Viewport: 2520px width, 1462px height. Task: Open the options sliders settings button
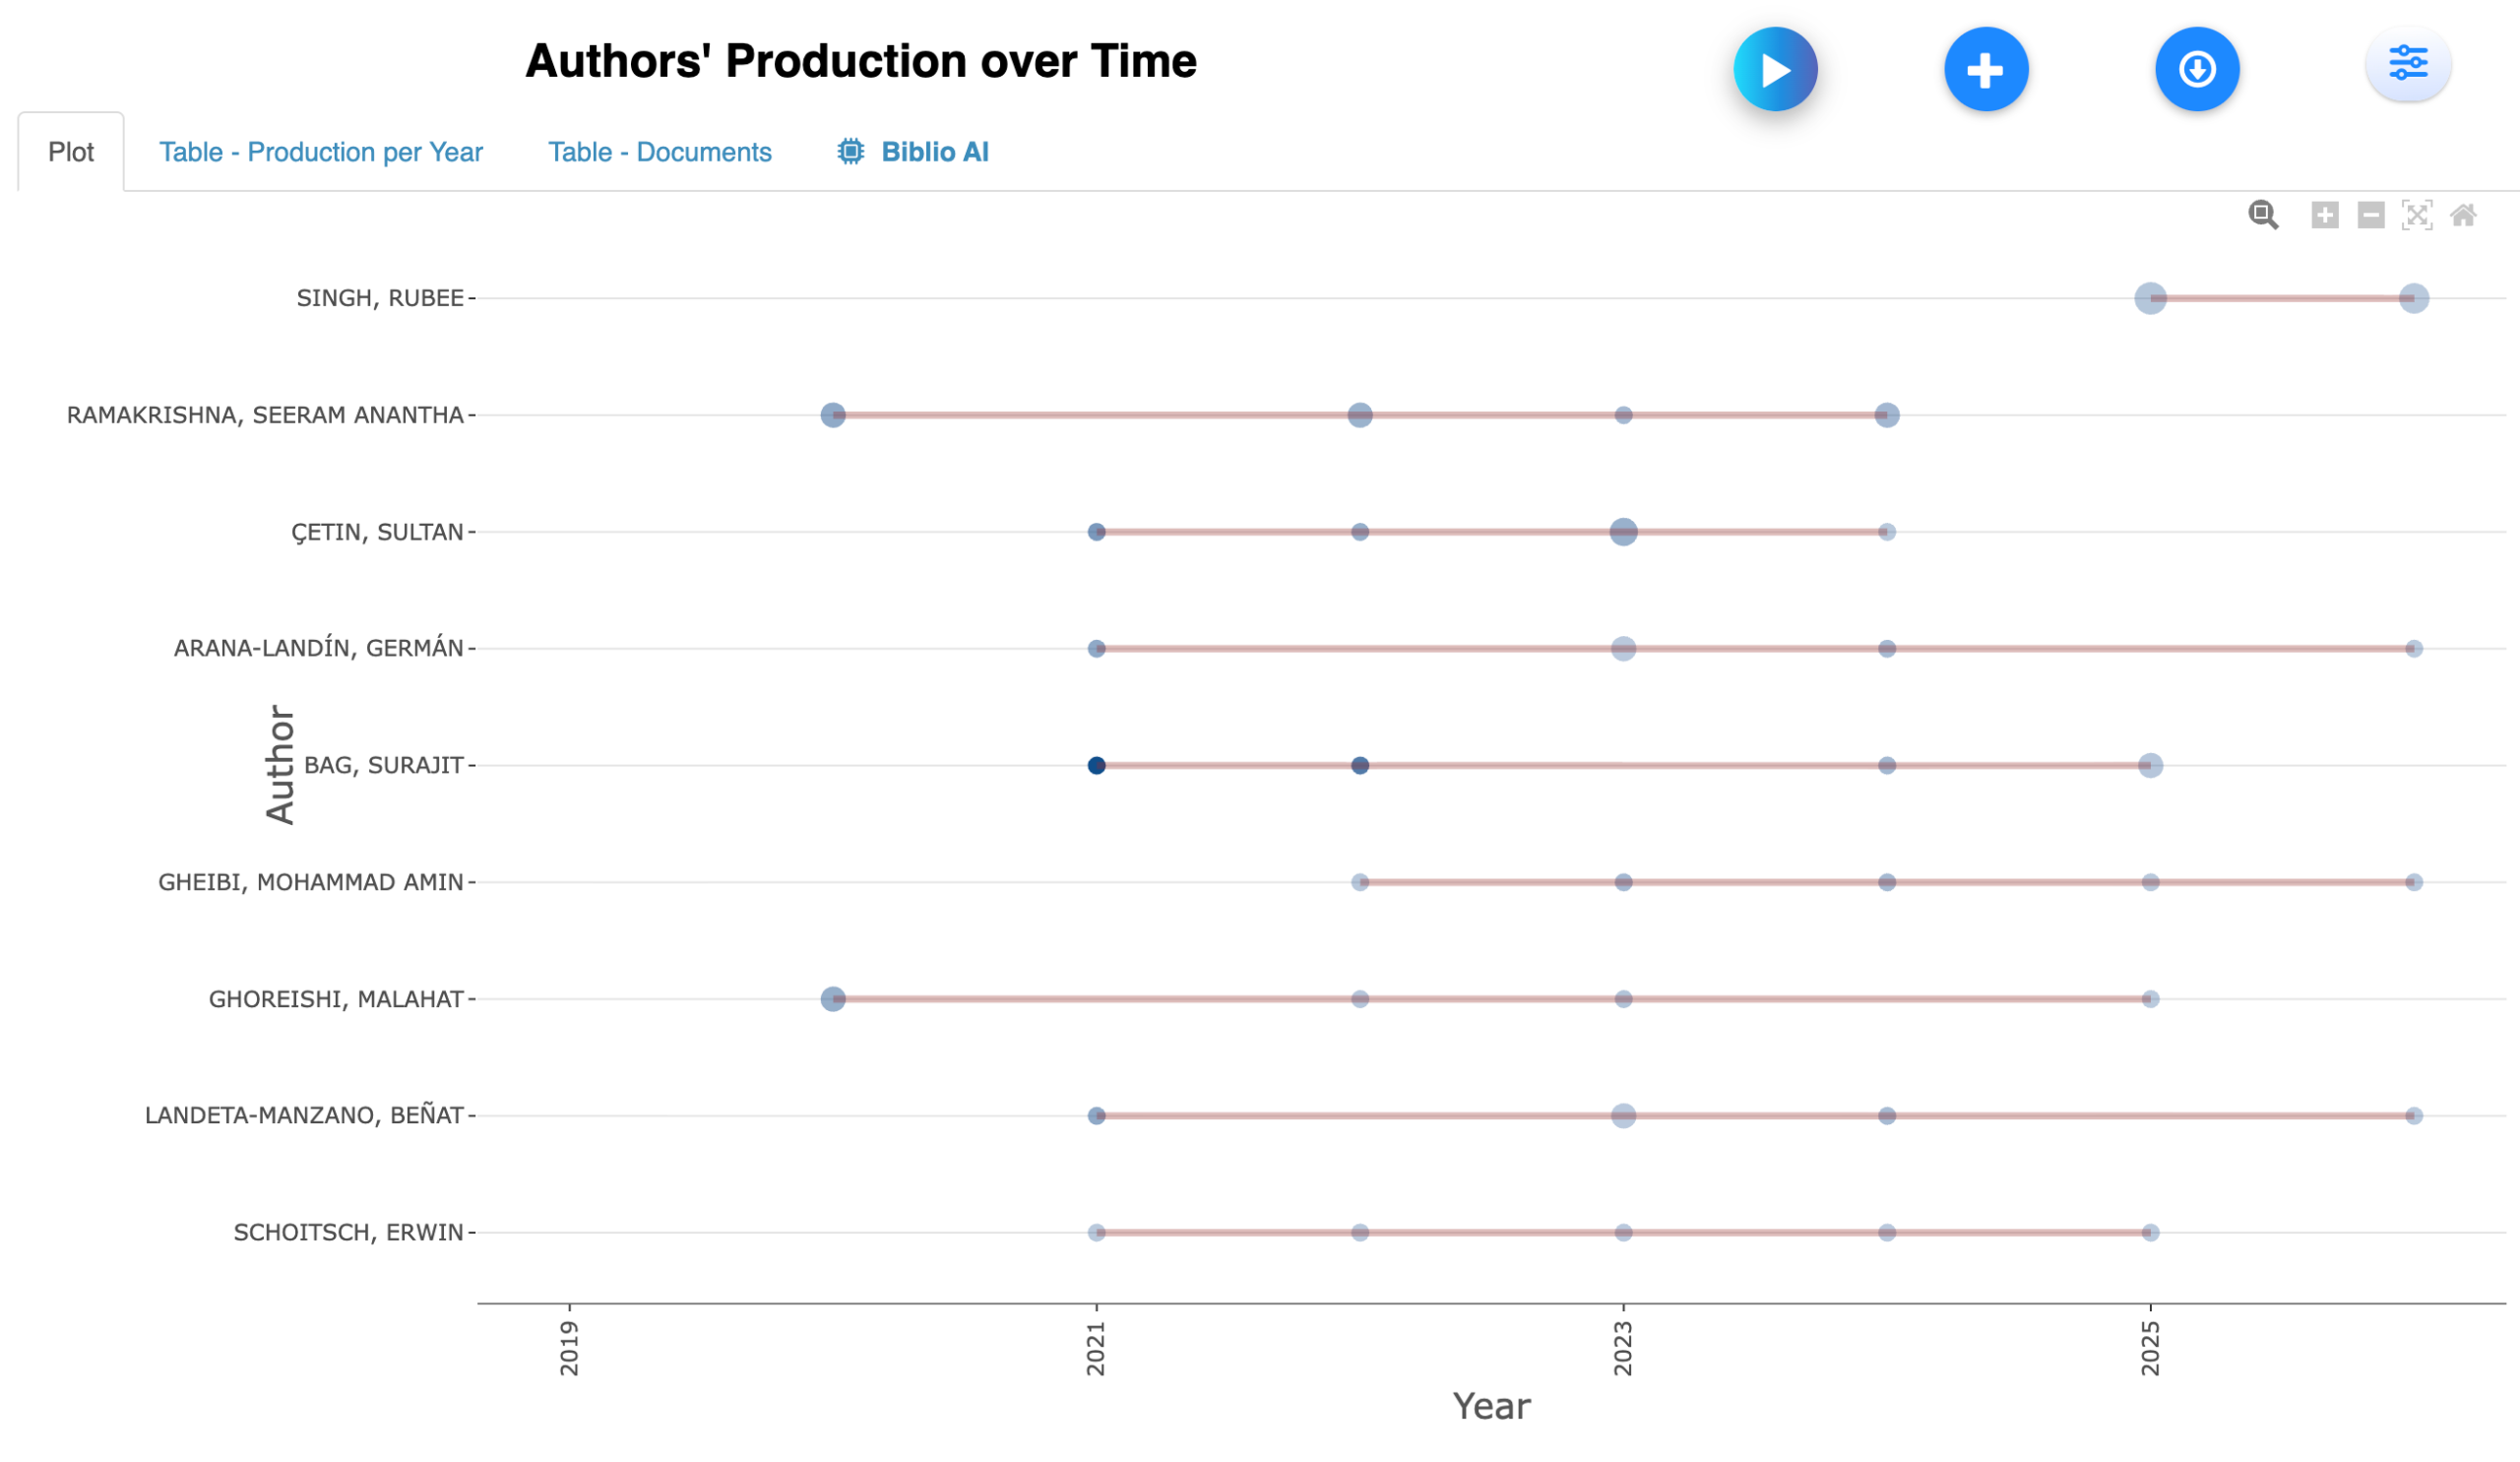pos(2407,64)
